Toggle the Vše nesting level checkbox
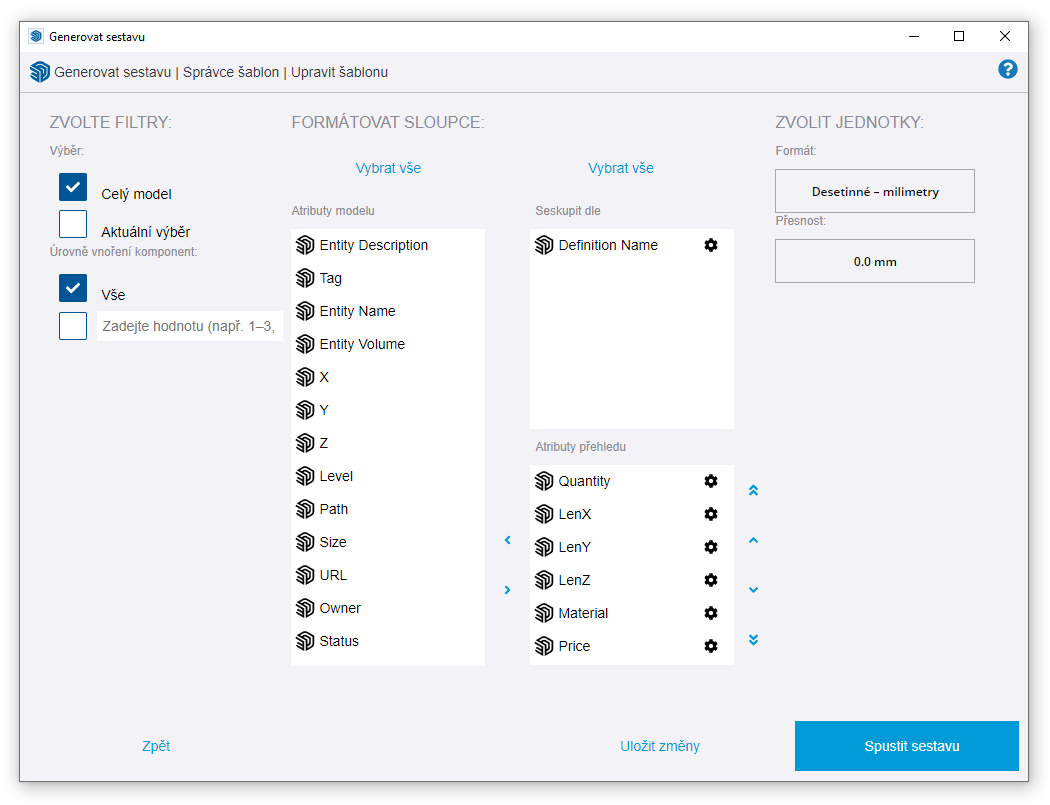The height and width of the screenshot is (805, 1050). 73,288
